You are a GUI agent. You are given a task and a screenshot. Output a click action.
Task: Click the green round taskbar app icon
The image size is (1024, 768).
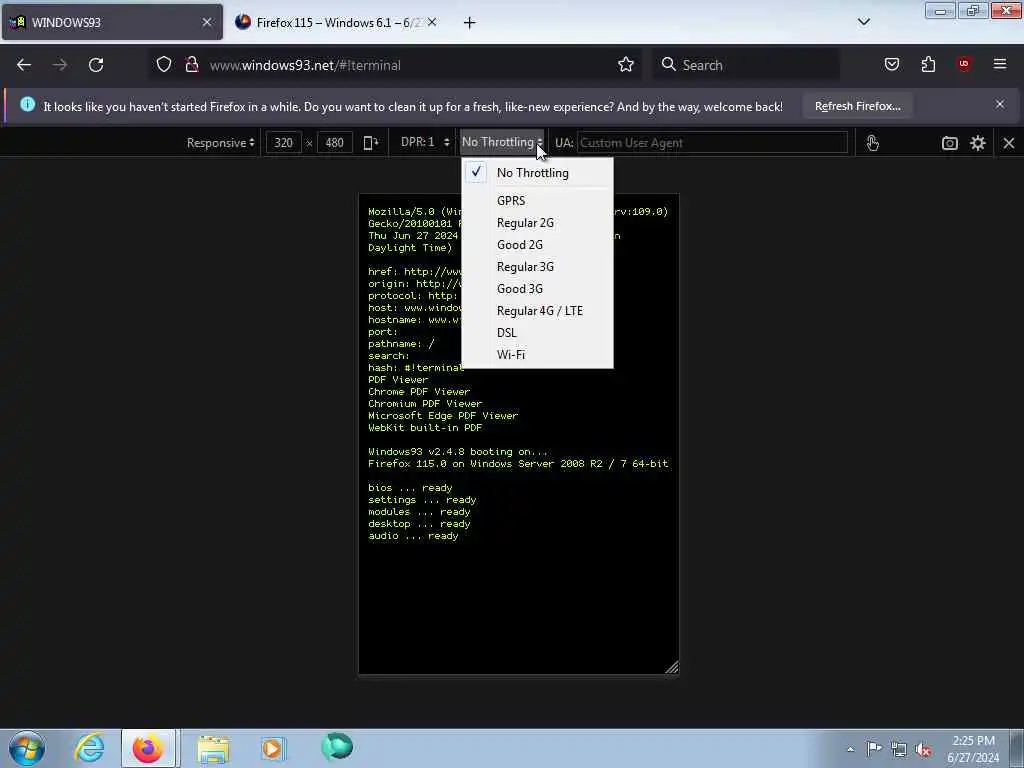coord(337,746)
